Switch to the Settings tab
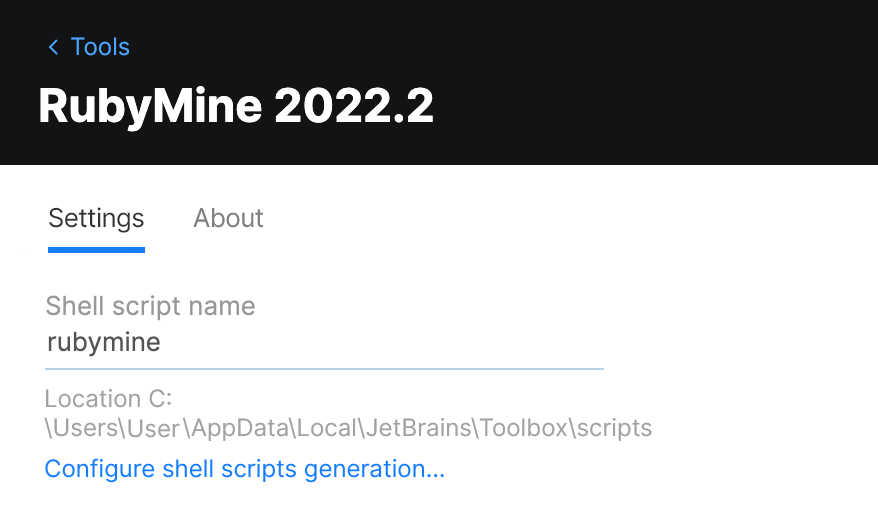The image size is (878, 530). coord(96,218)
